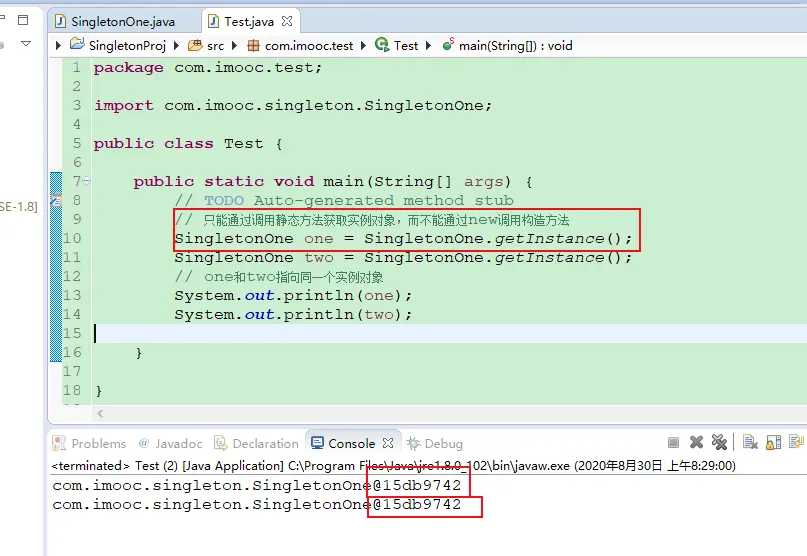The height and width of the screenshot is (556, 807).
Task: Open the left panel view menu triangle
Action: click(x=27, y=44)
